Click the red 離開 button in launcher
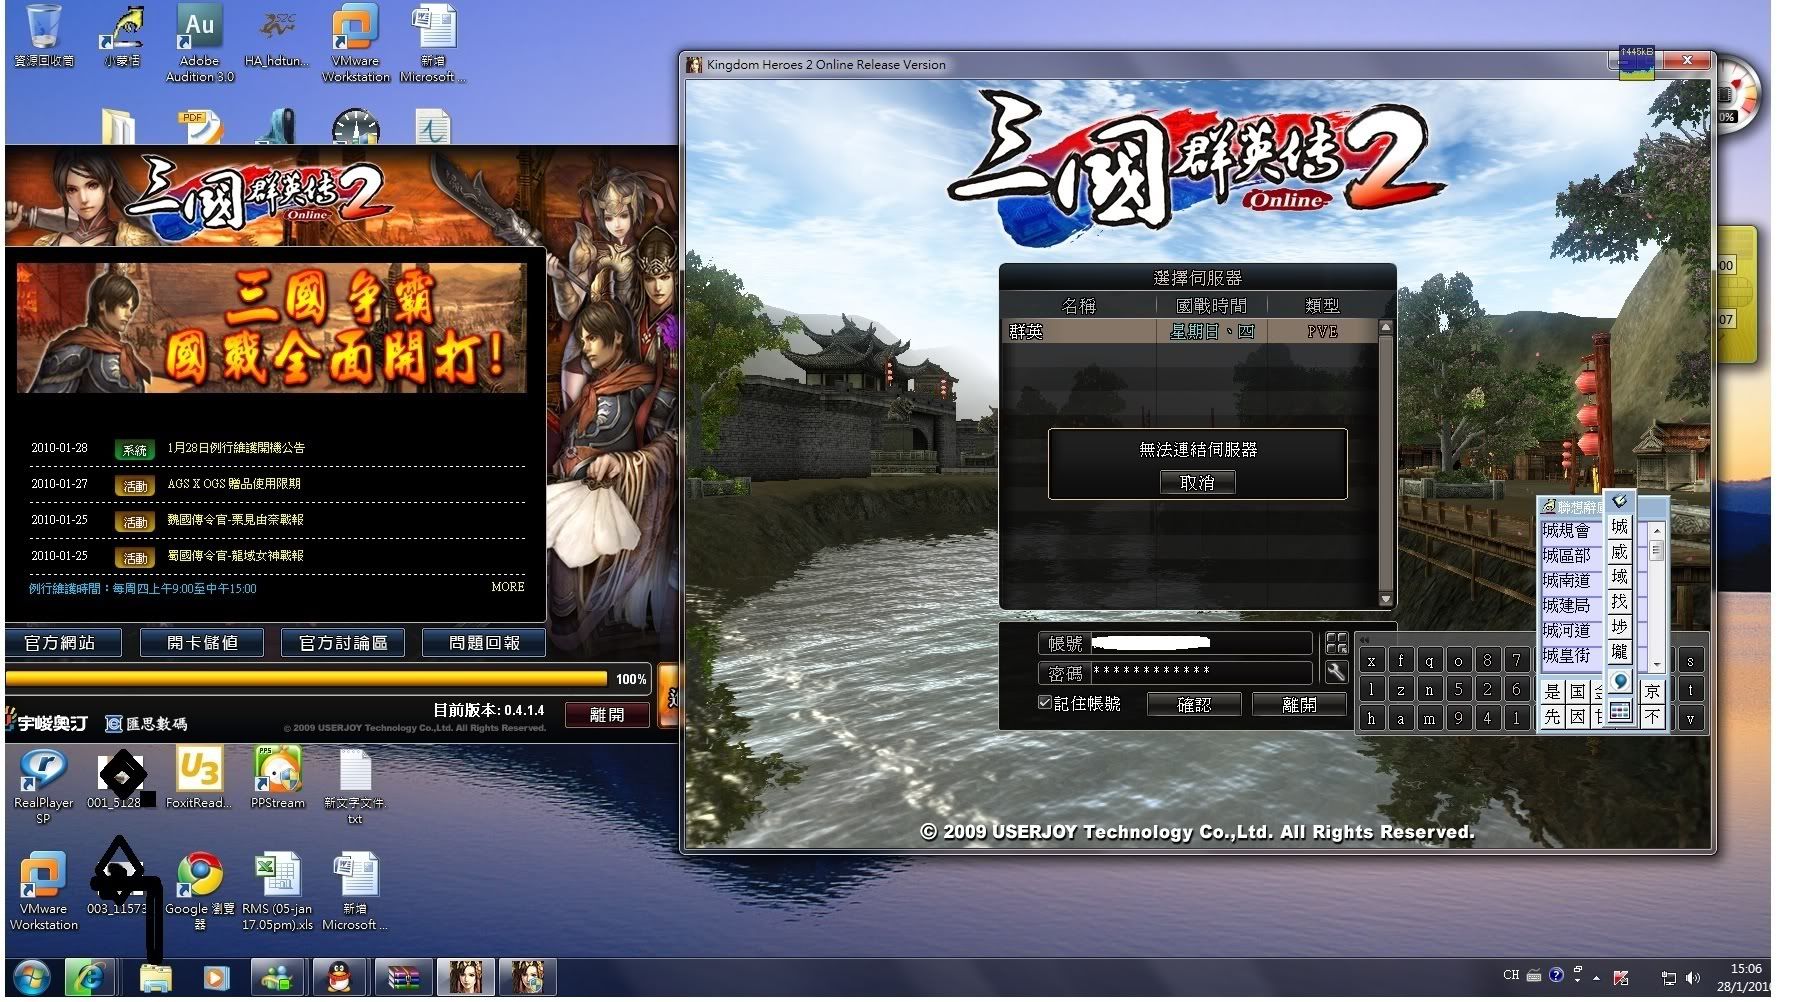This screenshot has height=1002, width=1794. 607,715
